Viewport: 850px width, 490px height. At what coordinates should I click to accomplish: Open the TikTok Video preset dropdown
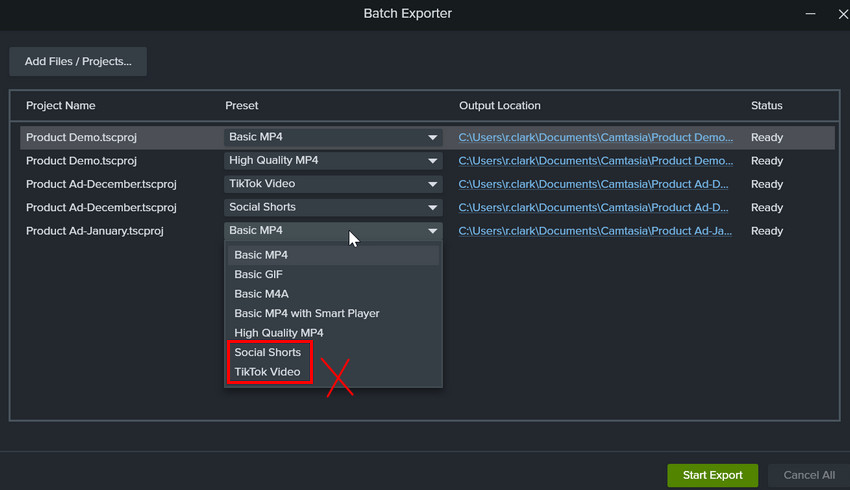tap(333, 184)
